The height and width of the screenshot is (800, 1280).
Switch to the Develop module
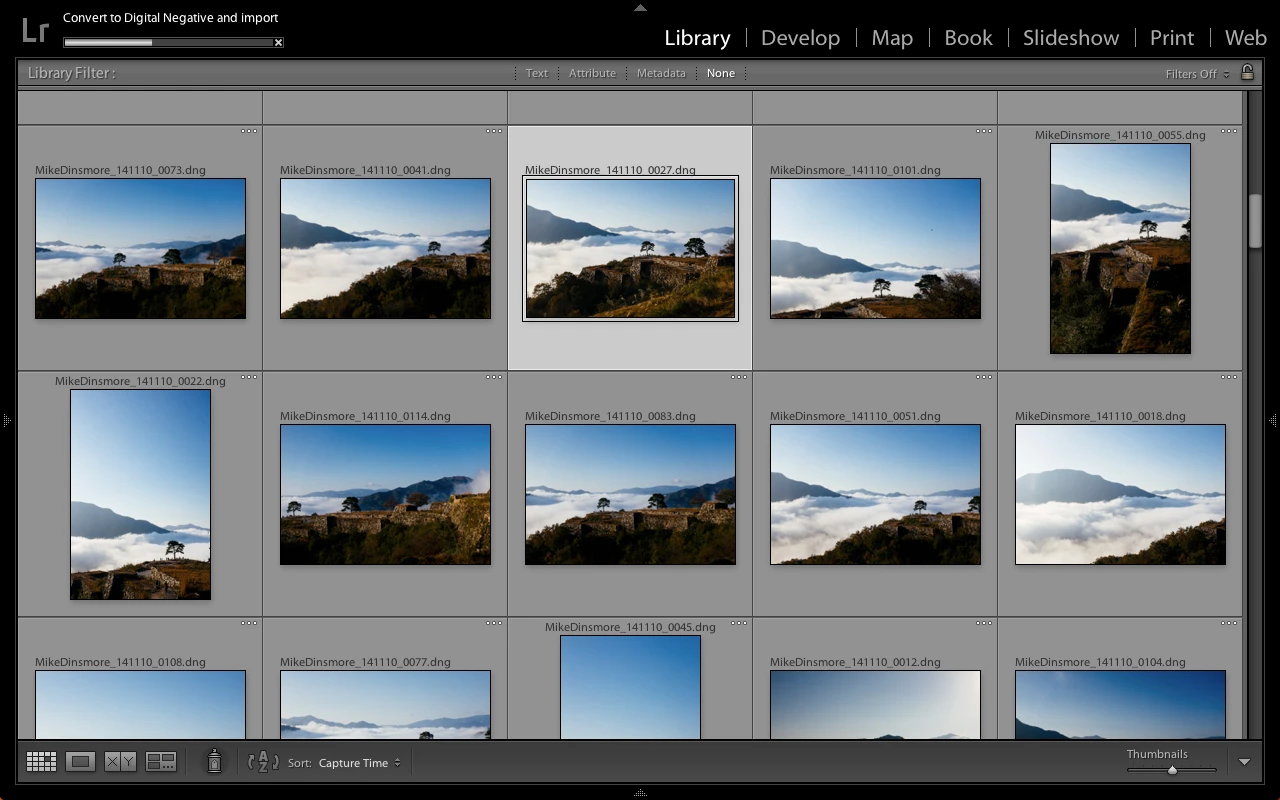800,38
